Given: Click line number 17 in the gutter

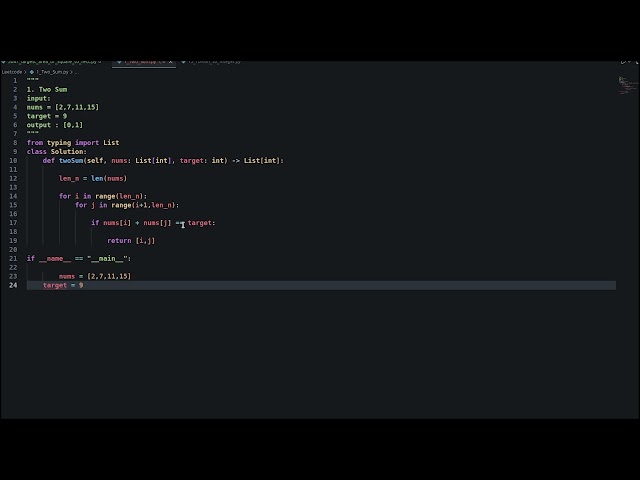Looking at the screenshot, I should point(13,223).
